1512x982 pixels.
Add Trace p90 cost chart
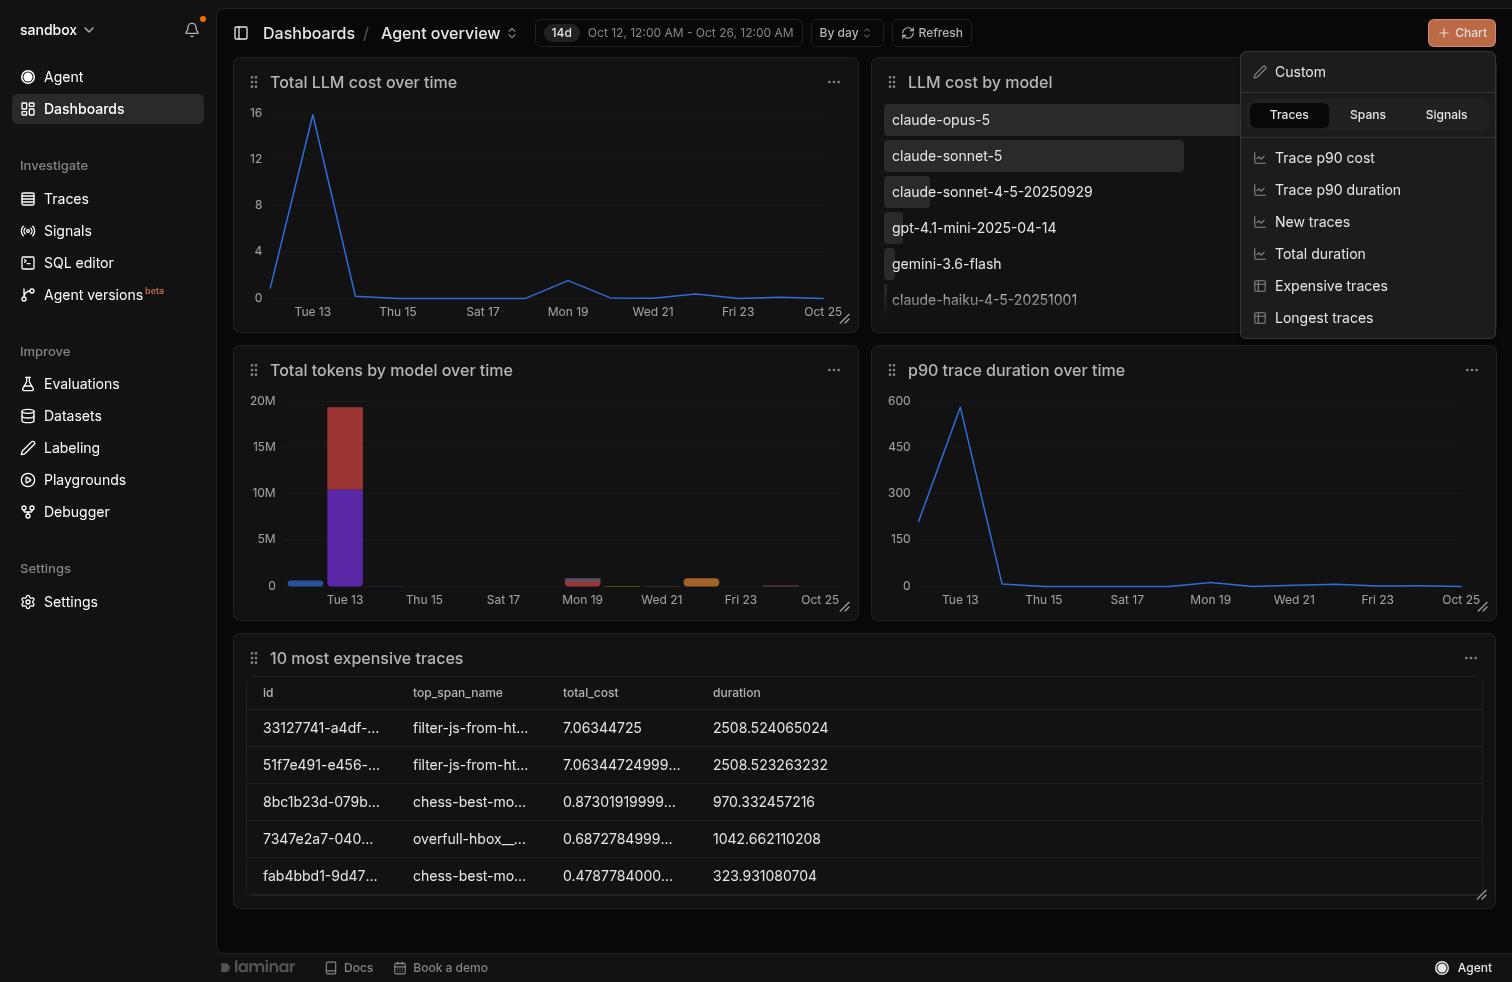(1368, 158)
